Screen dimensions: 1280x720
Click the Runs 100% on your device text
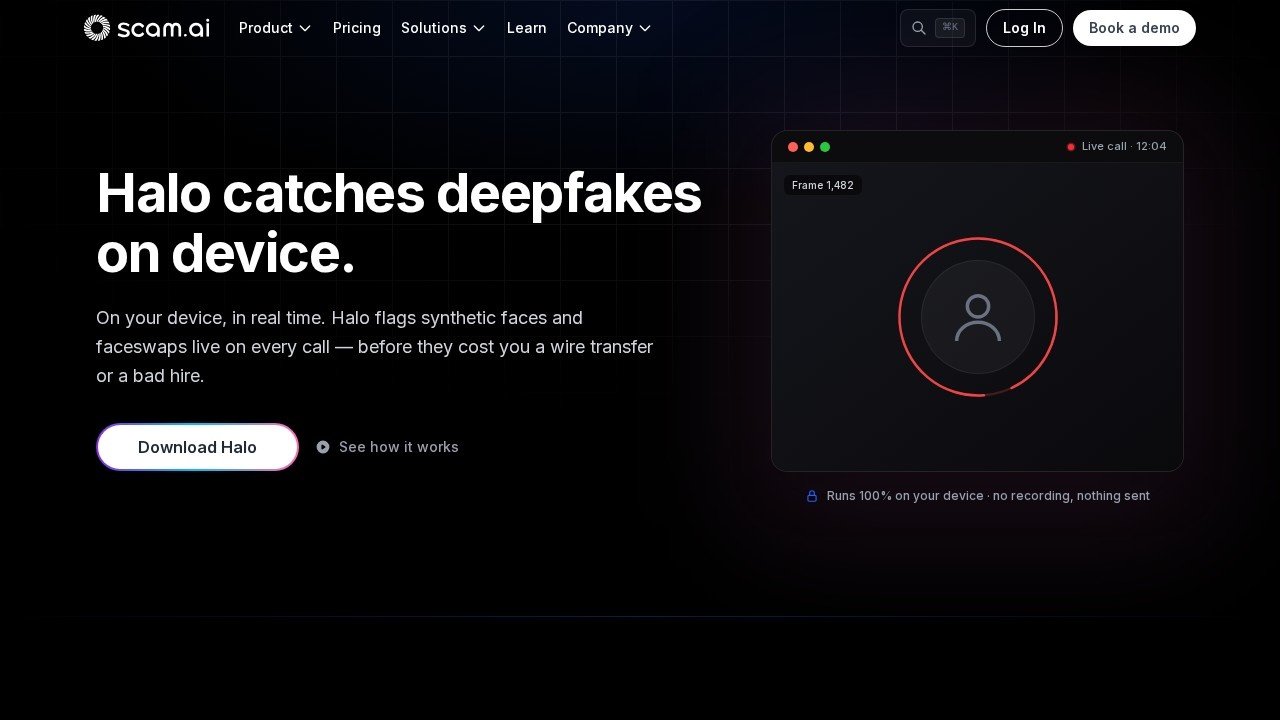[x=988, y=496]
